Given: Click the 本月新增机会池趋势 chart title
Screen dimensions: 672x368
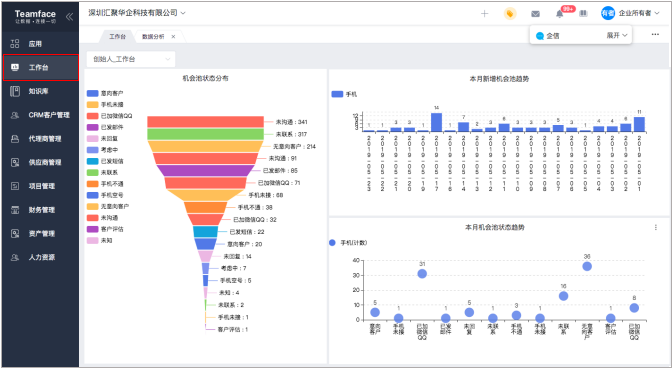Looking at the screenshot, I should [499, 79].
